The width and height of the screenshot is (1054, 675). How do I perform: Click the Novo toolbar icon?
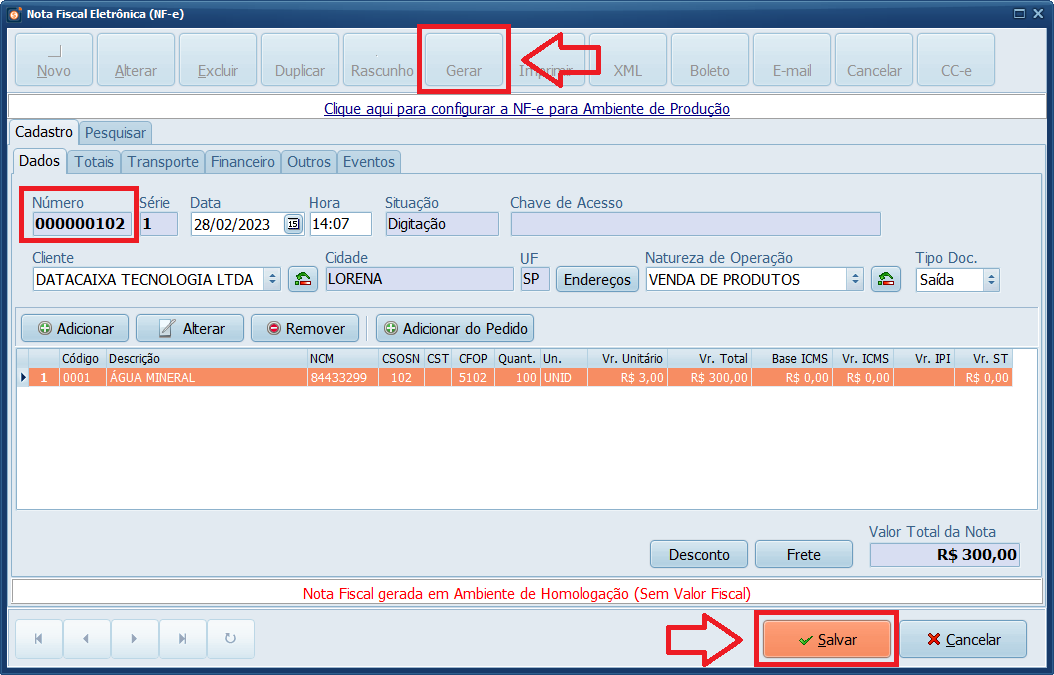[x=53, y=59]
